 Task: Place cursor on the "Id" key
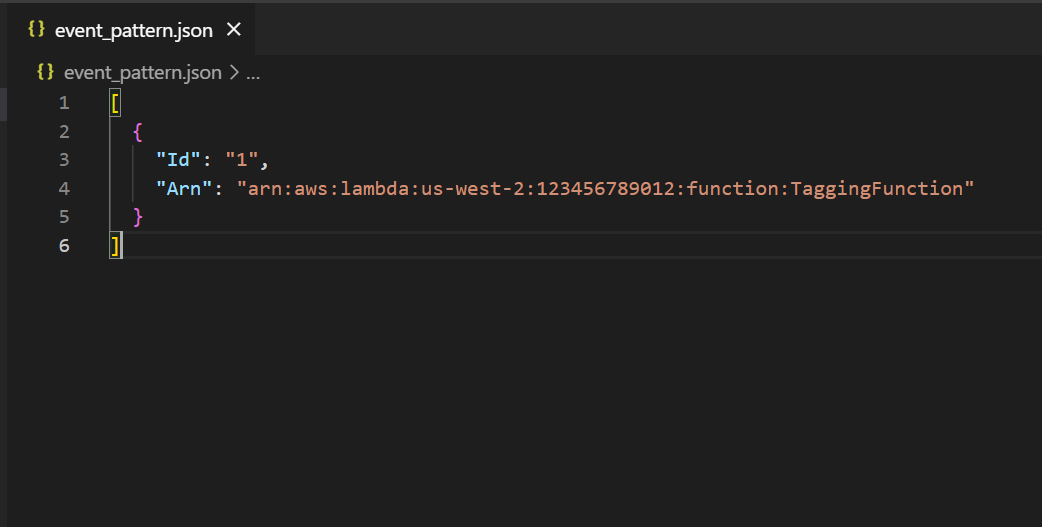coord(179,160)
